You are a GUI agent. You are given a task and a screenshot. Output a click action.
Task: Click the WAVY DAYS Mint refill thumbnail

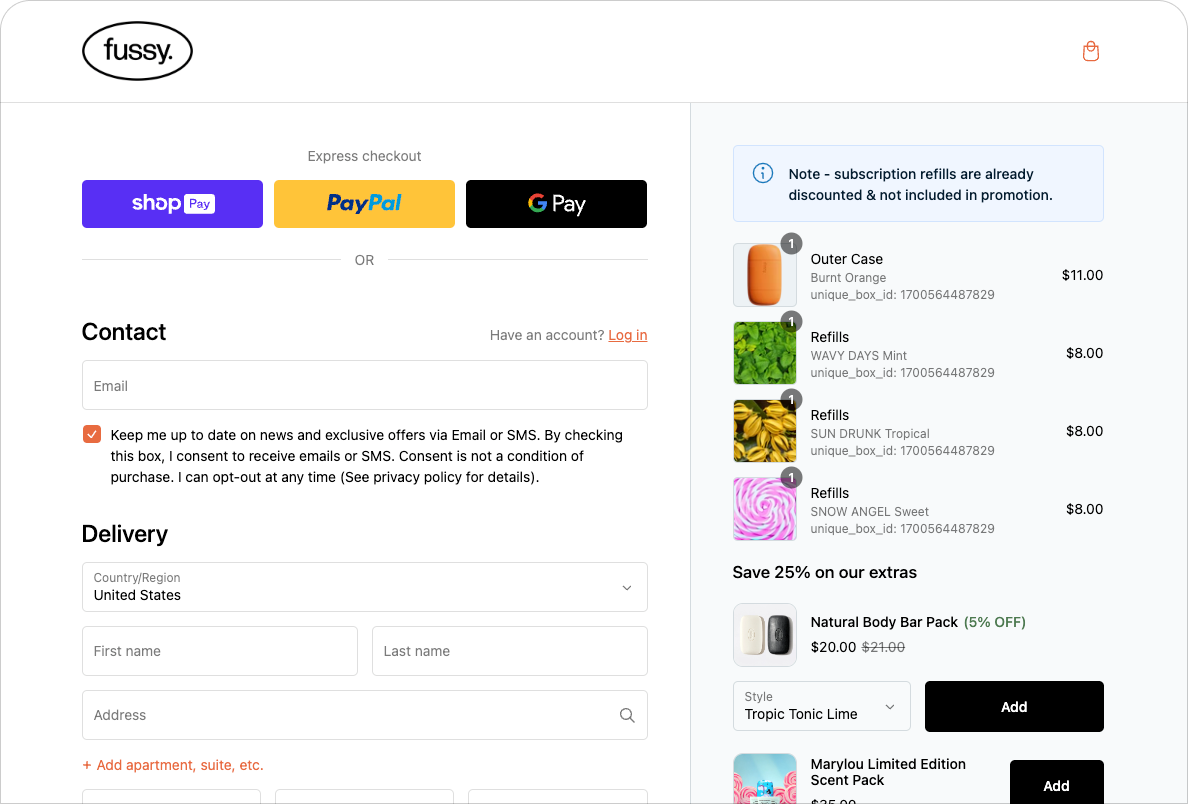pyautogui.click(x=764, y=353)
